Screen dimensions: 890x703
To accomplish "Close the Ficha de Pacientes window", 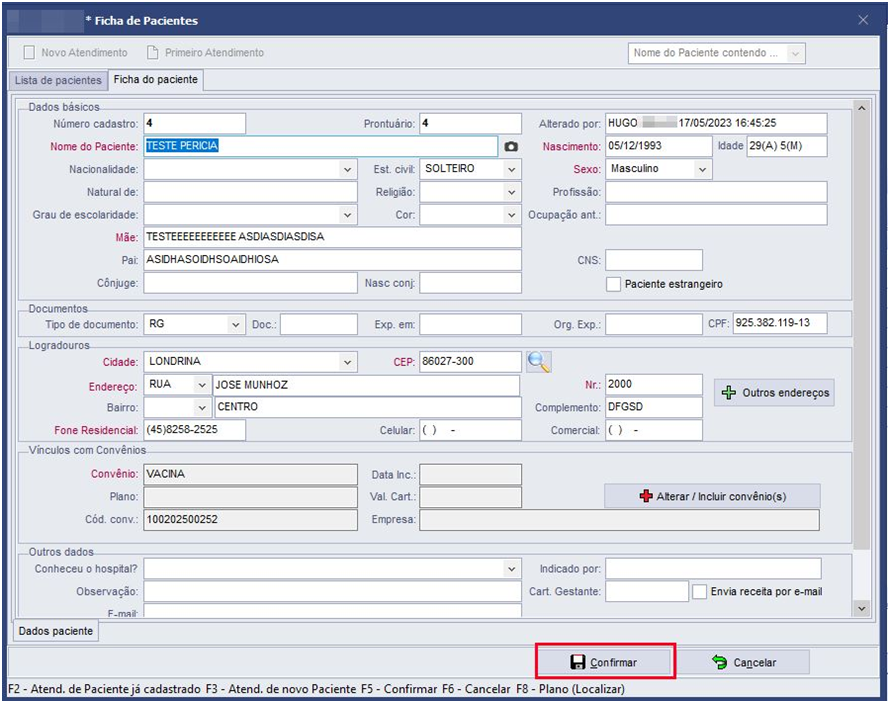I will pos(863,20).
